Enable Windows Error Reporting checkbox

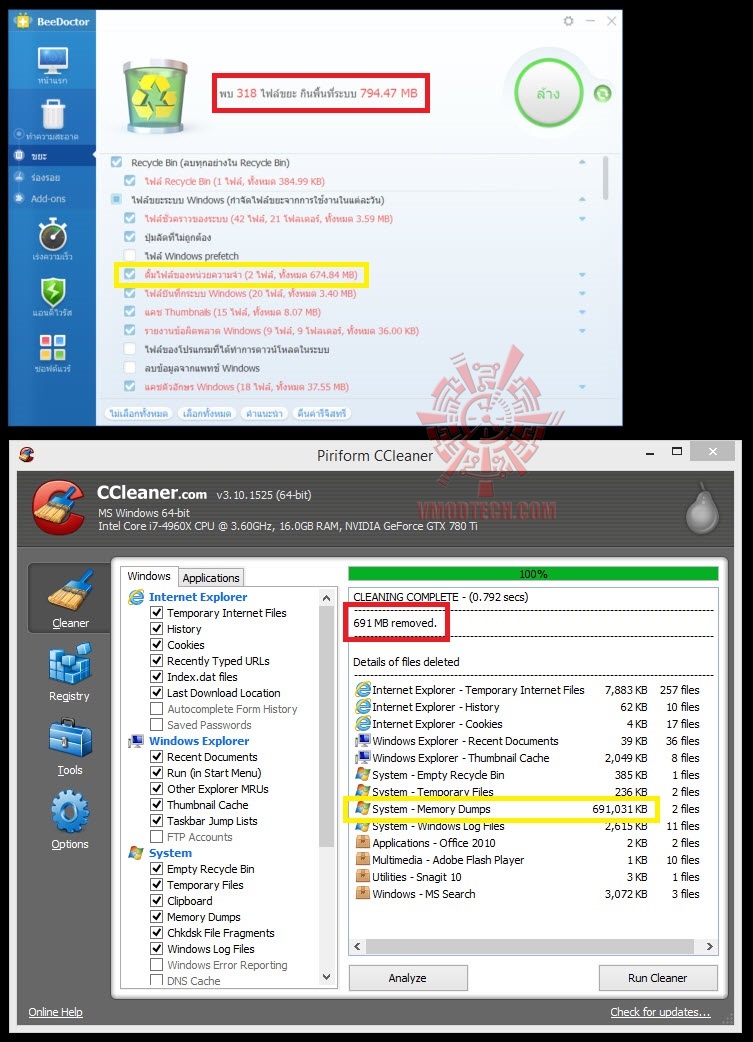157,965
